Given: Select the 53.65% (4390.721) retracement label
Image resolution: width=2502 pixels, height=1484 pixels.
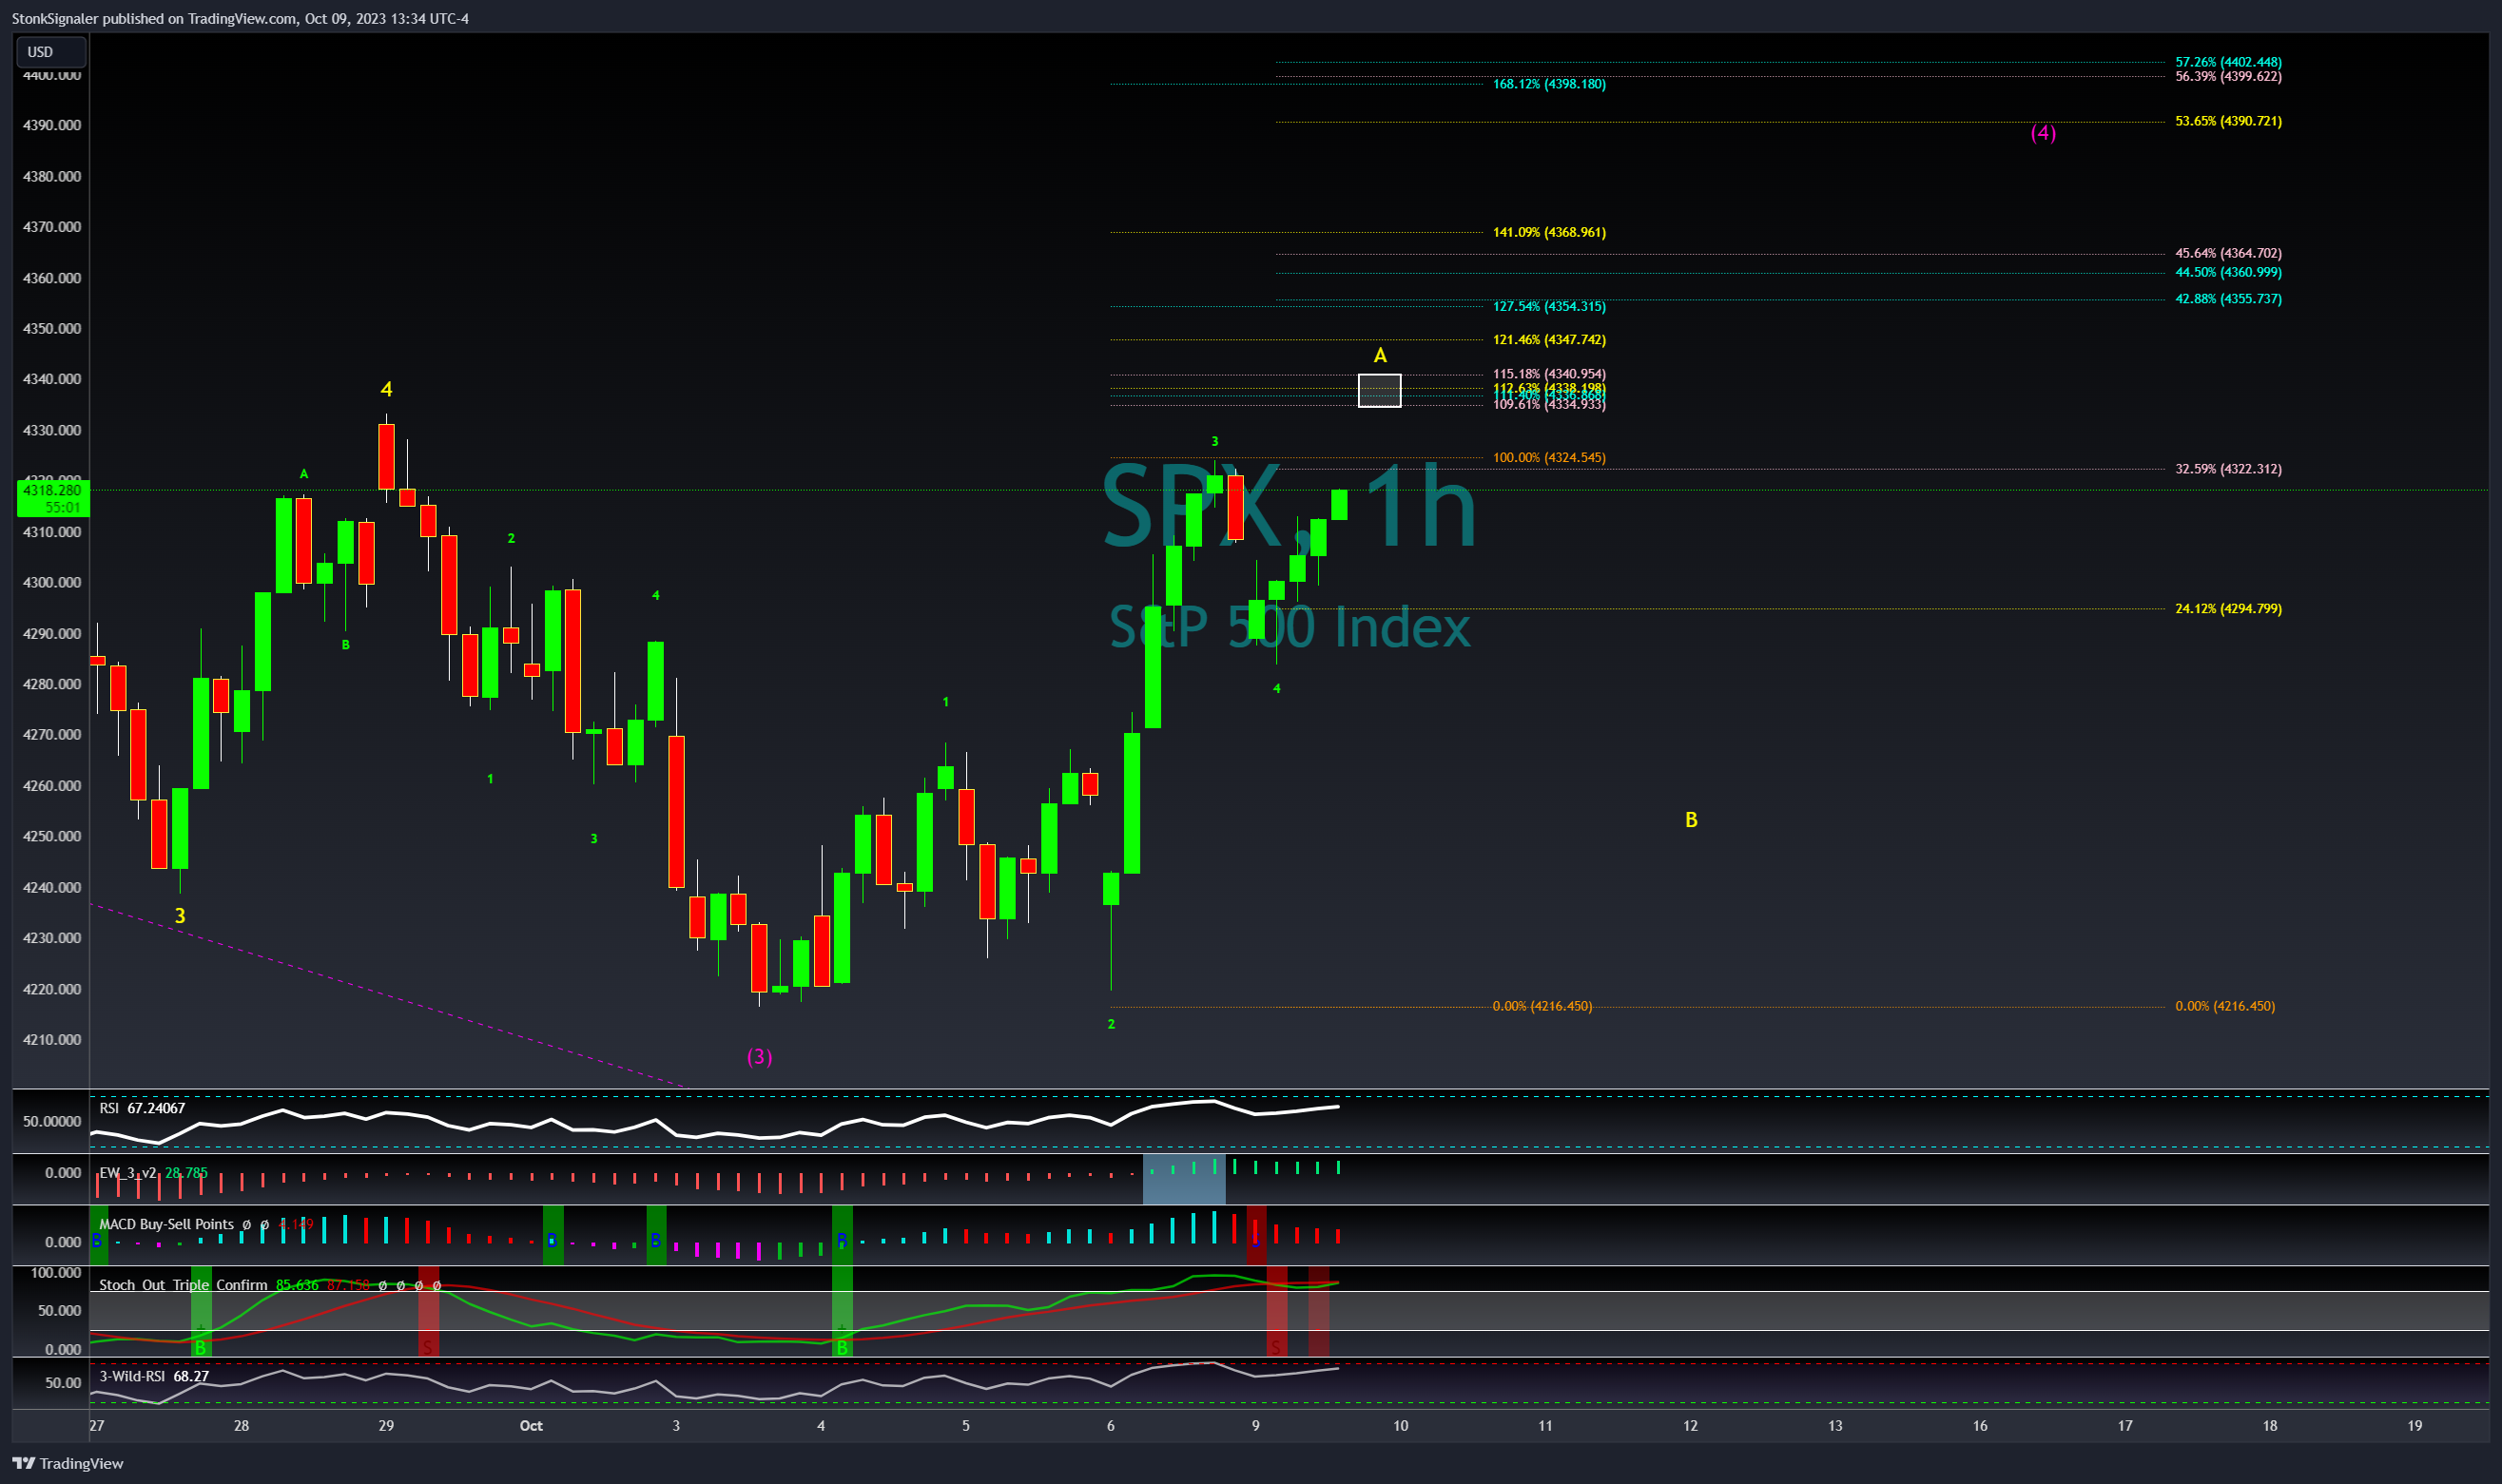Looking at the screenshot, I should pyautogui.click(x=2228, y=121).
